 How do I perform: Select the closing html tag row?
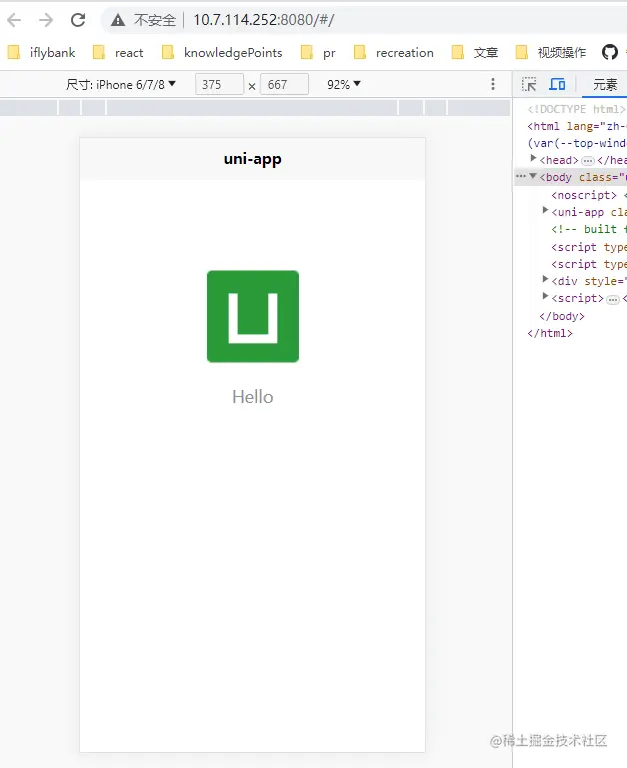[x=571, y=333]
